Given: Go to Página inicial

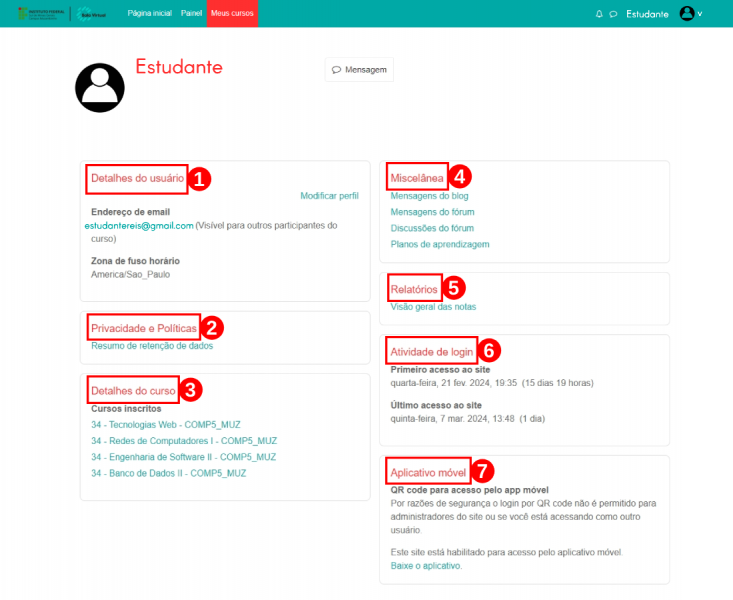Looking at the screenshot, I should pos(150,13).
